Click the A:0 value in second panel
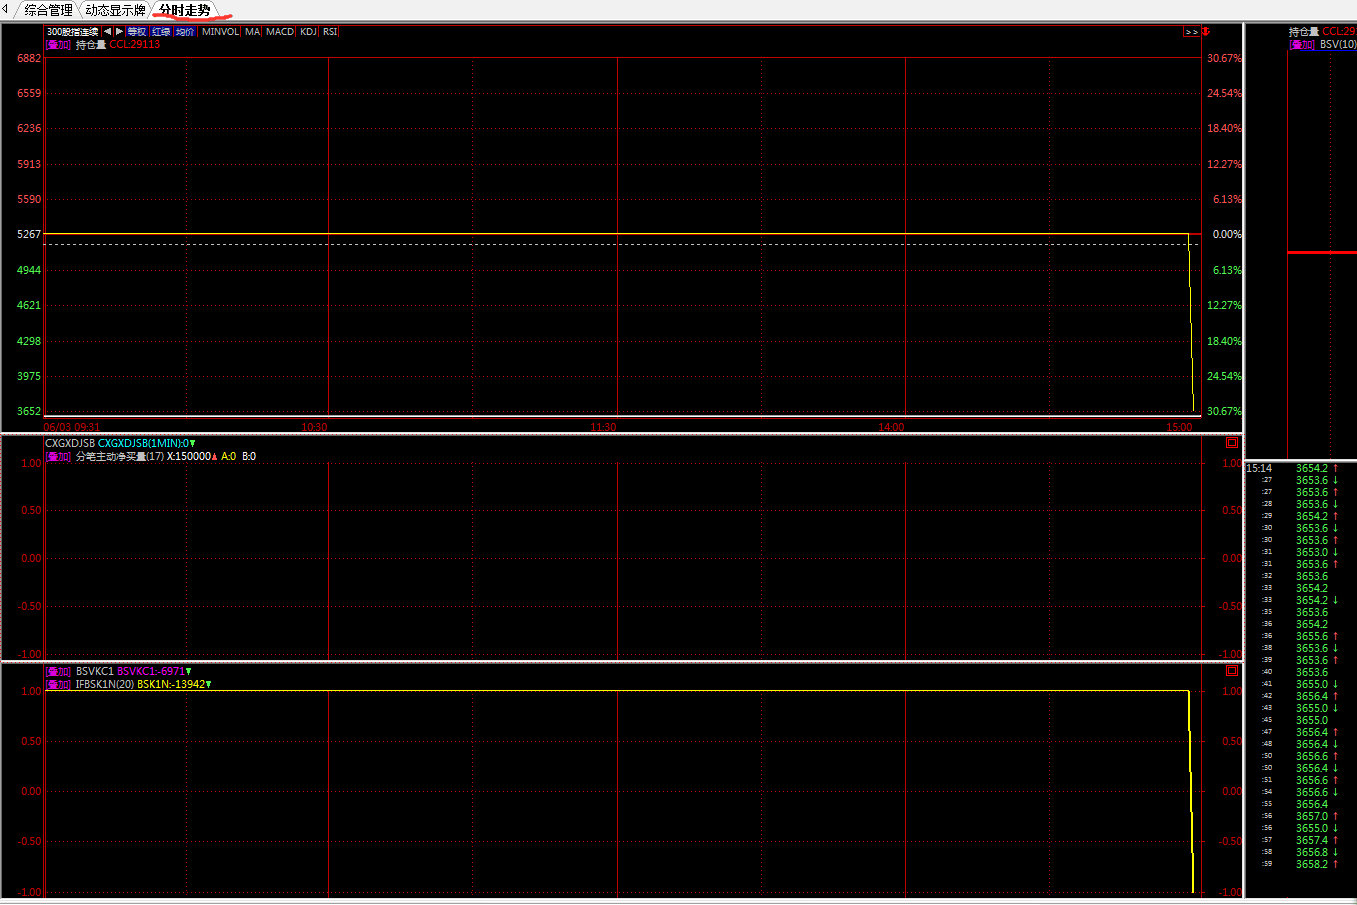Viewport: 1357px width, 905px height. click(x=229, y=456)
